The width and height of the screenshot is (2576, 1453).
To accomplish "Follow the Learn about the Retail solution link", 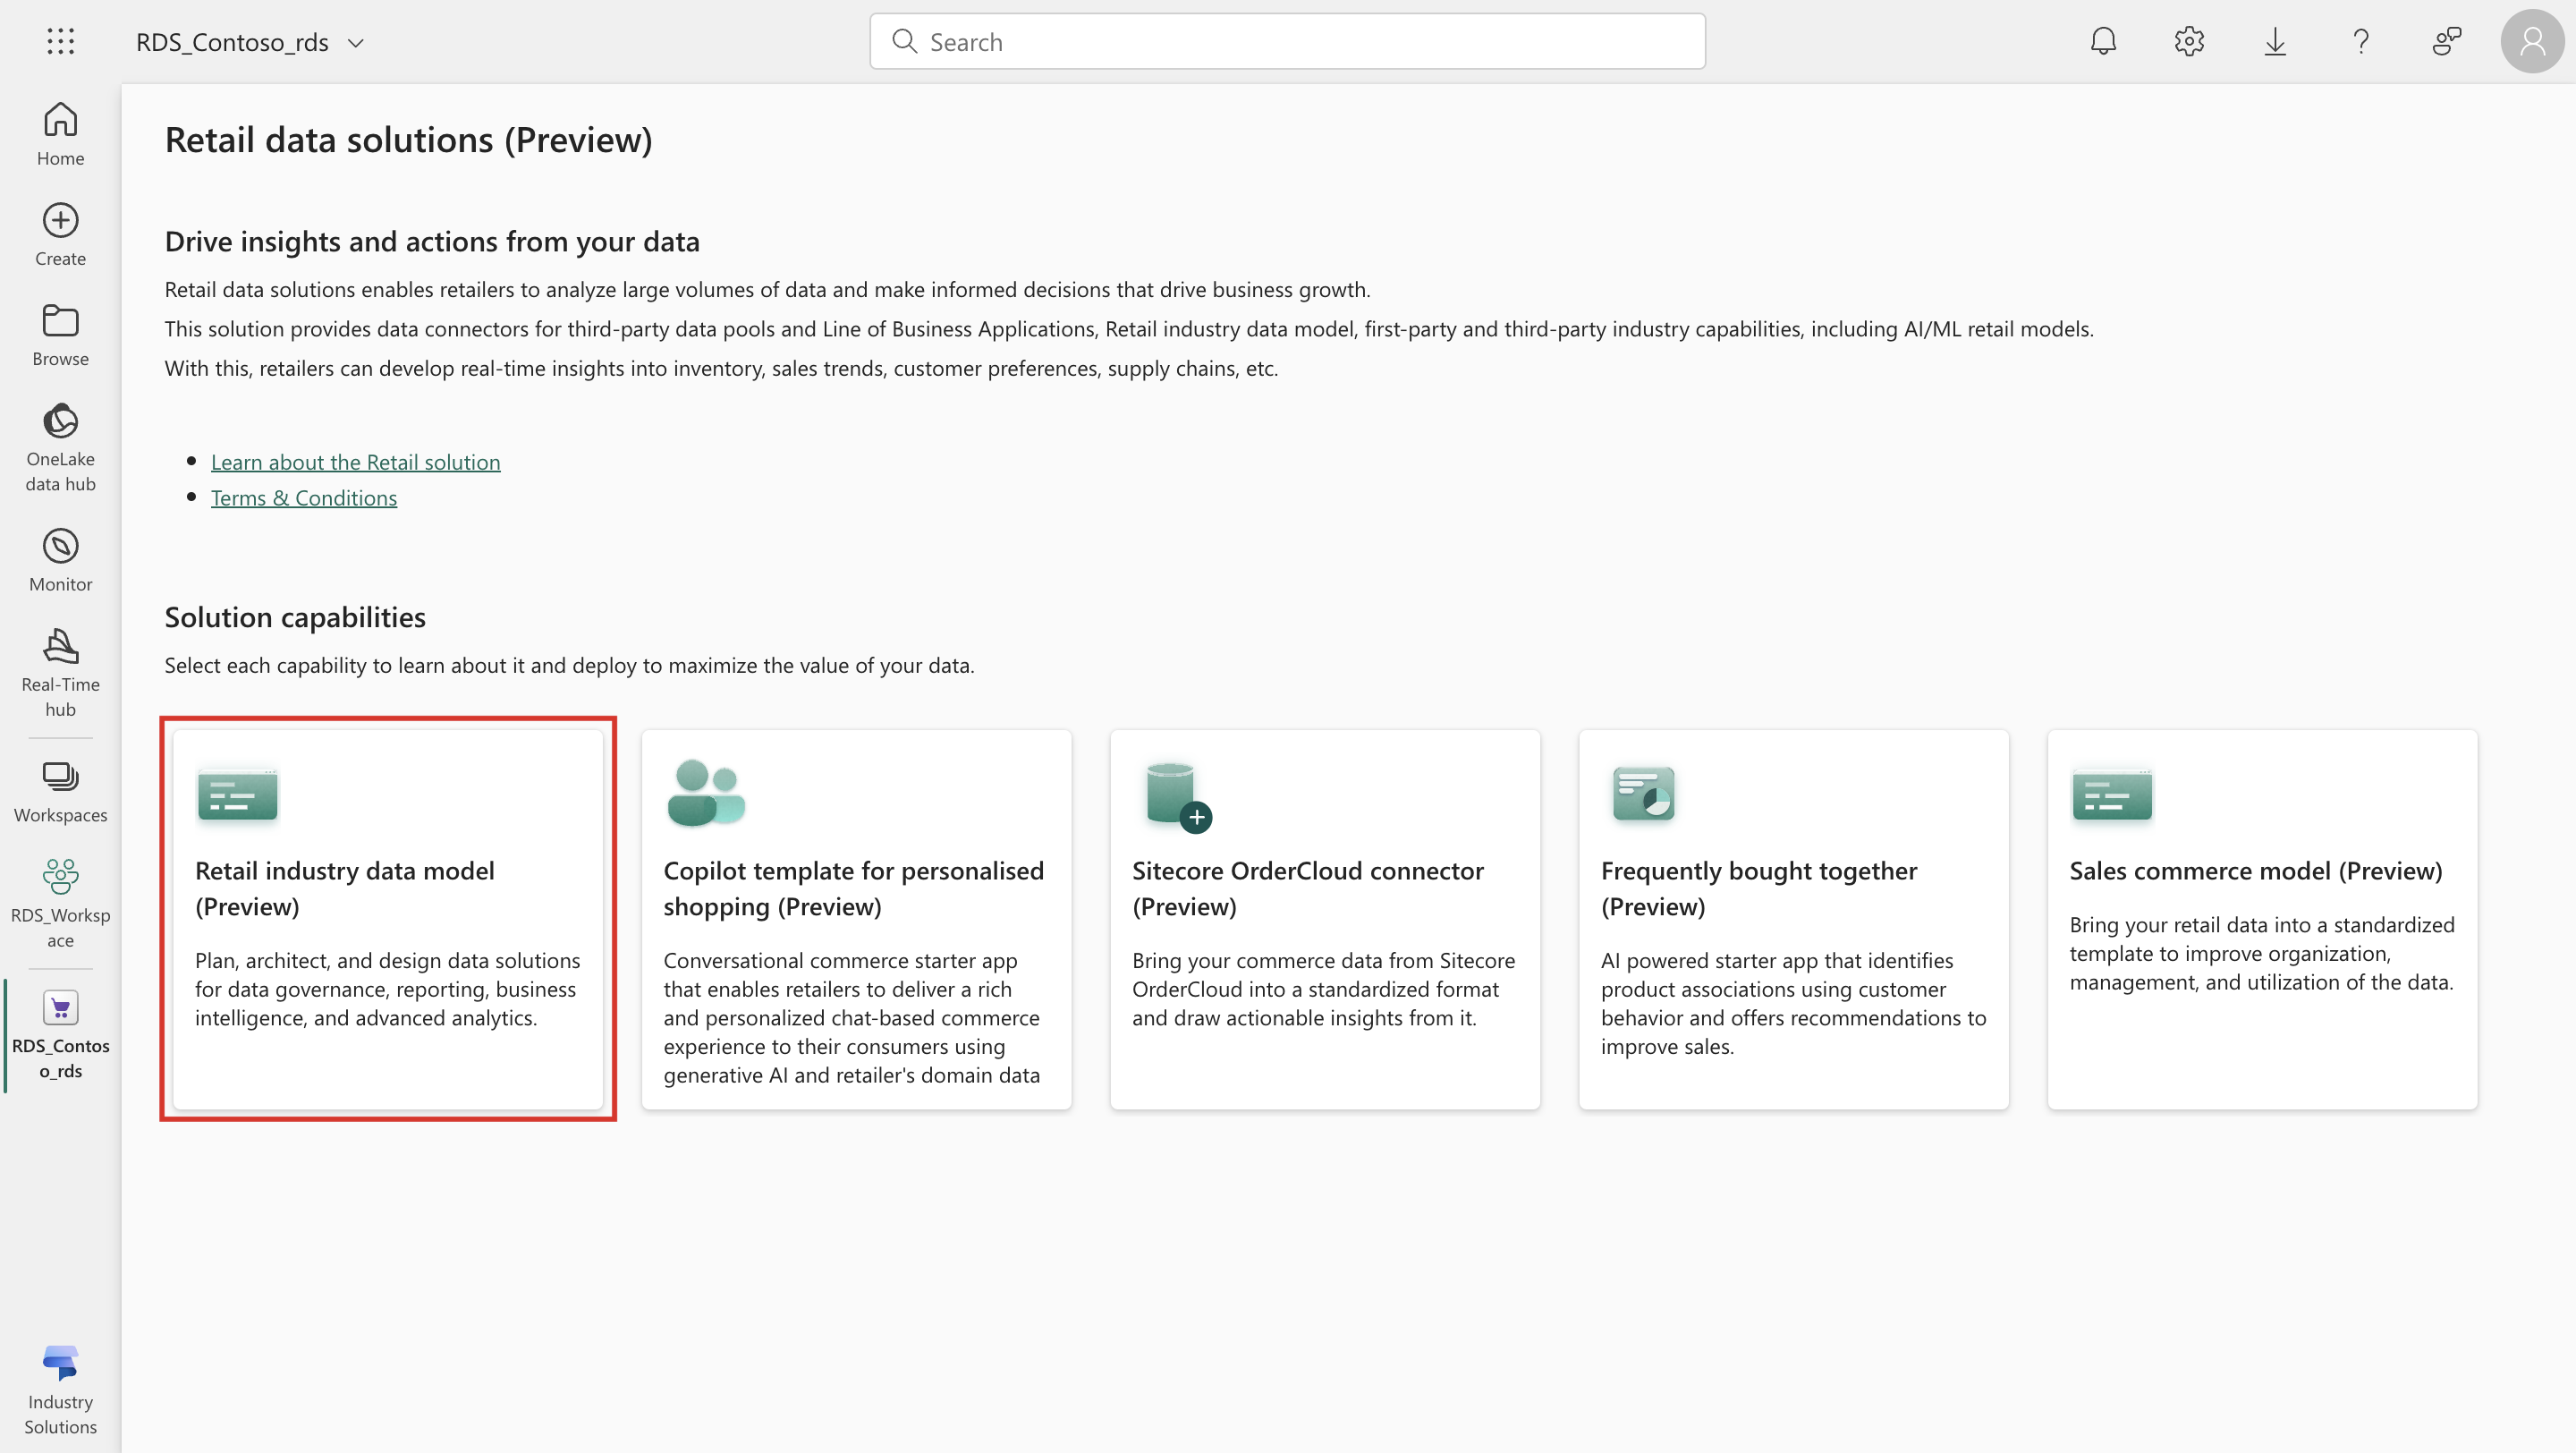I will (355, 462).
